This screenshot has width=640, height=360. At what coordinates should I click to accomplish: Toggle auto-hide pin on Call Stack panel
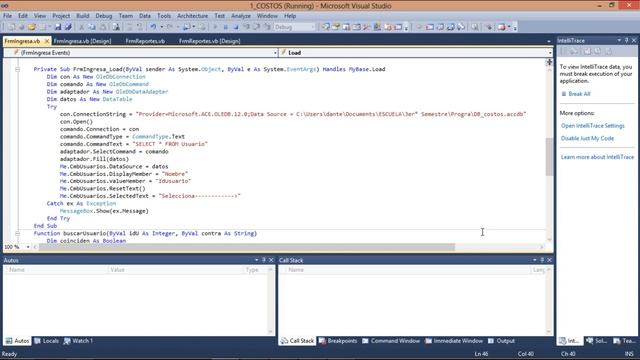tap(542, 260)
